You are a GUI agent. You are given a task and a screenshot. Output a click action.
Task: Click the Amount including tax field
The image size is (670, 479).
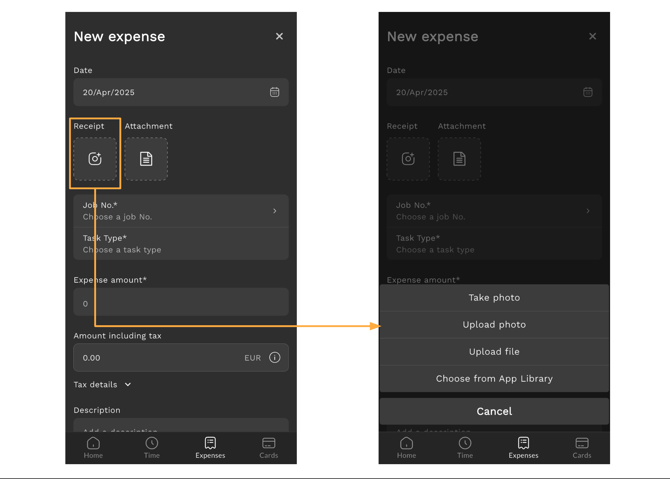point(160,357)
